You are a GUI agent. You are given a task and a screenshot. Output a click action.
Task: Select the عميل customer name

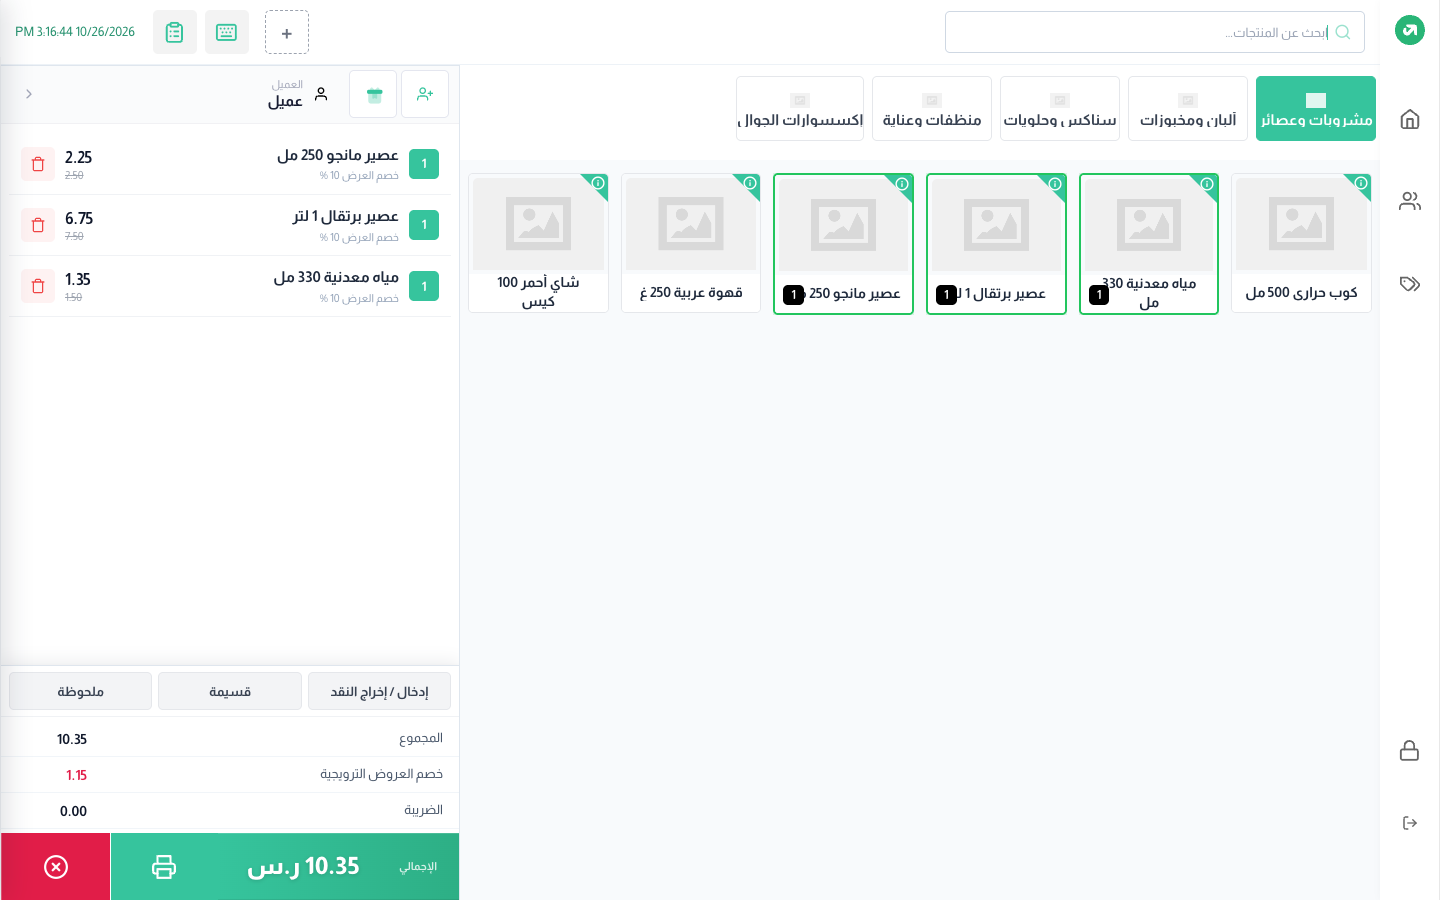pyautogui.click(x=285, y=101)
